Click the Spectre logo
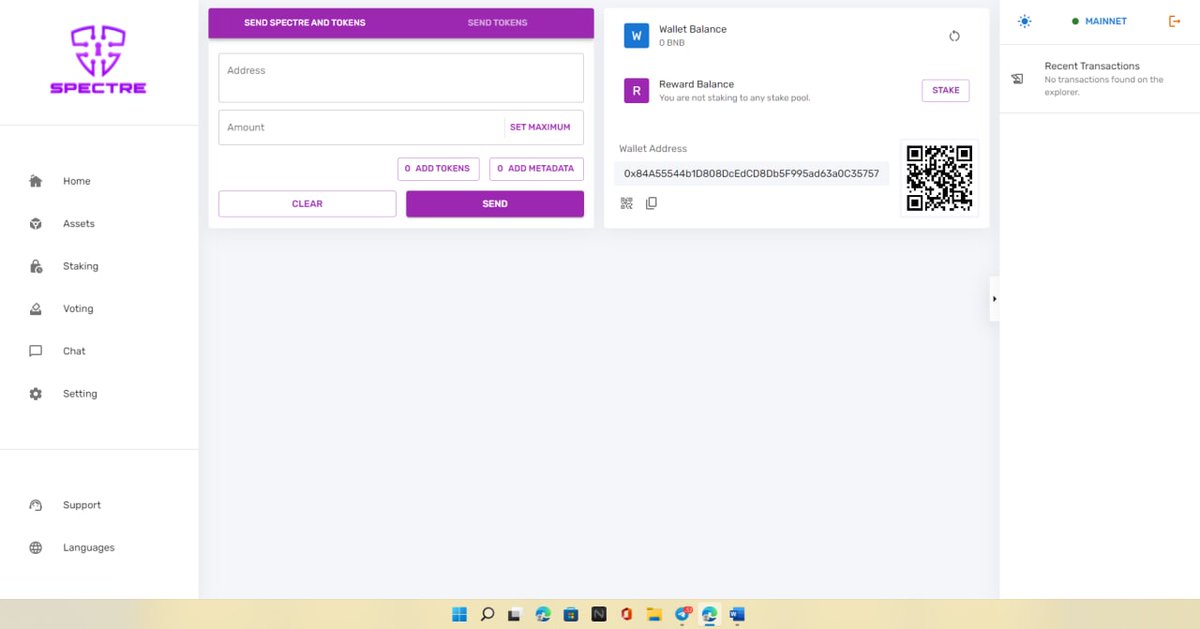Viewport: 1200px width, 629px height. coord(99,61)
